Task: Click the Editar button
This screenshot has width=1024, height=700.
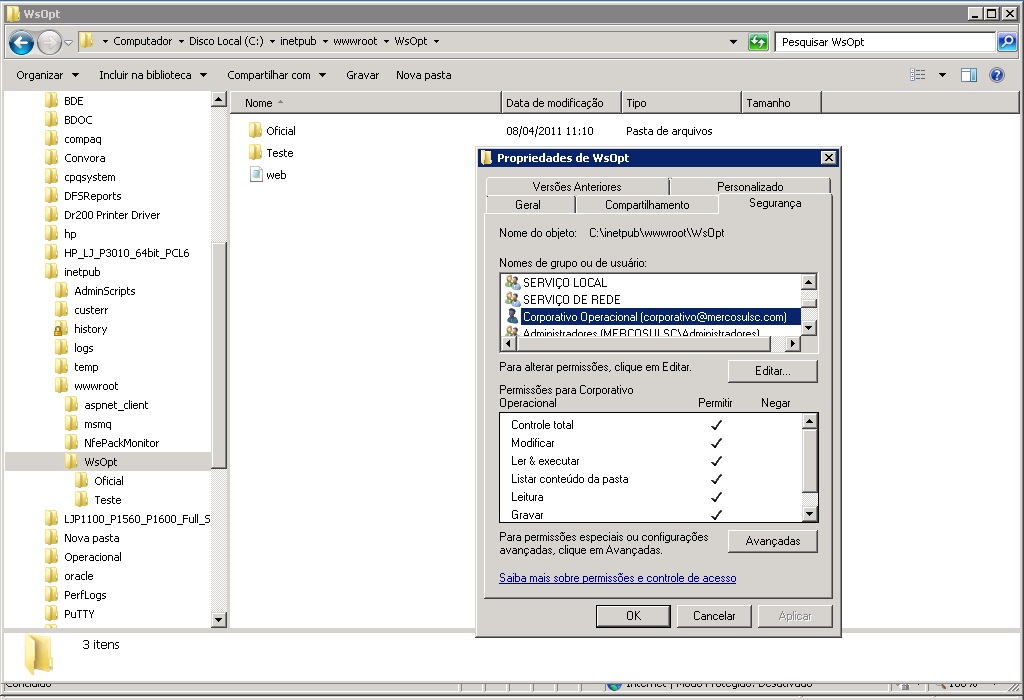Action: pyautogui.click(x=772, y=371)
